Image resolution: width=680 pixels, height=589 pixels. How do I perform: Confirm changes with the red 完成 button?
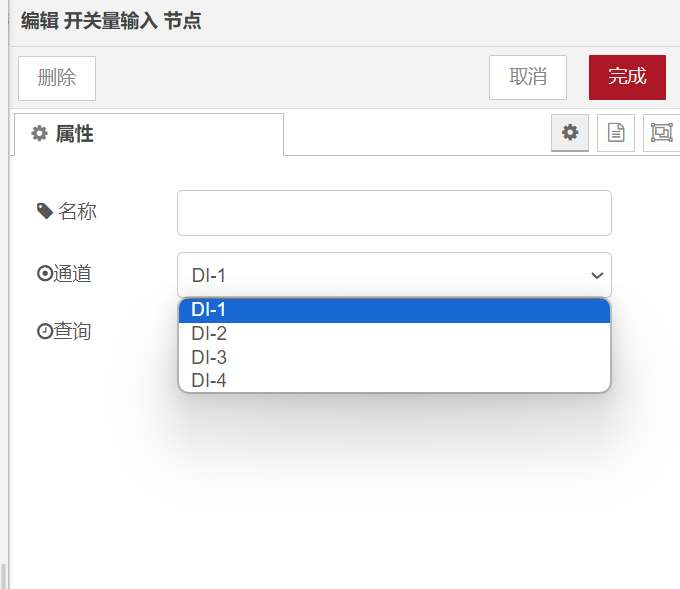click(x=627, y=77)
